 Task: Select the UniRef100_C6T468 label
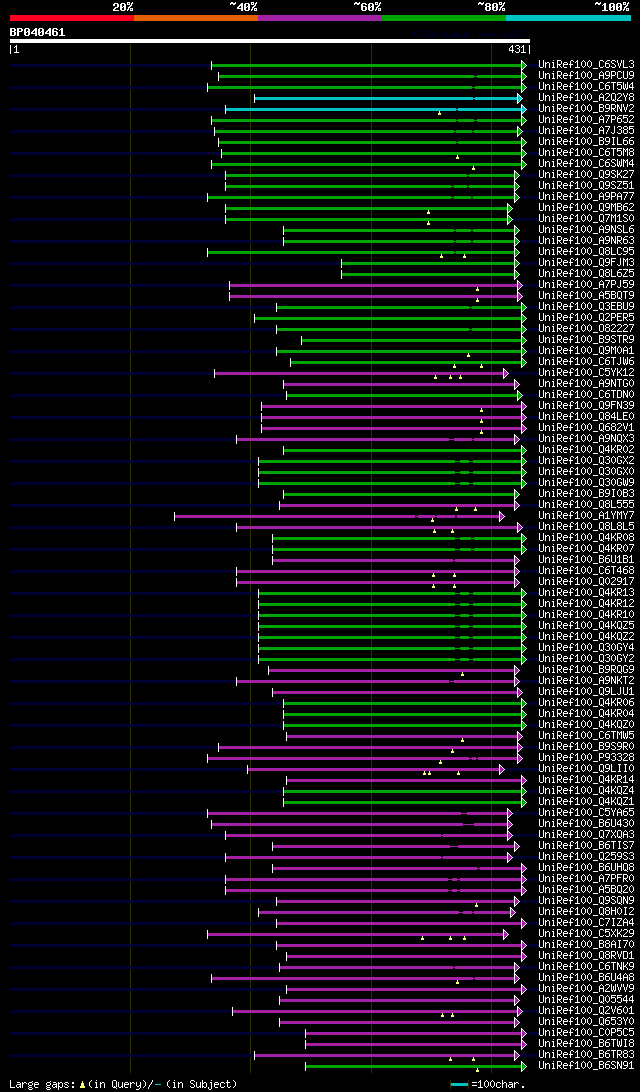click(x=586, y=571)
